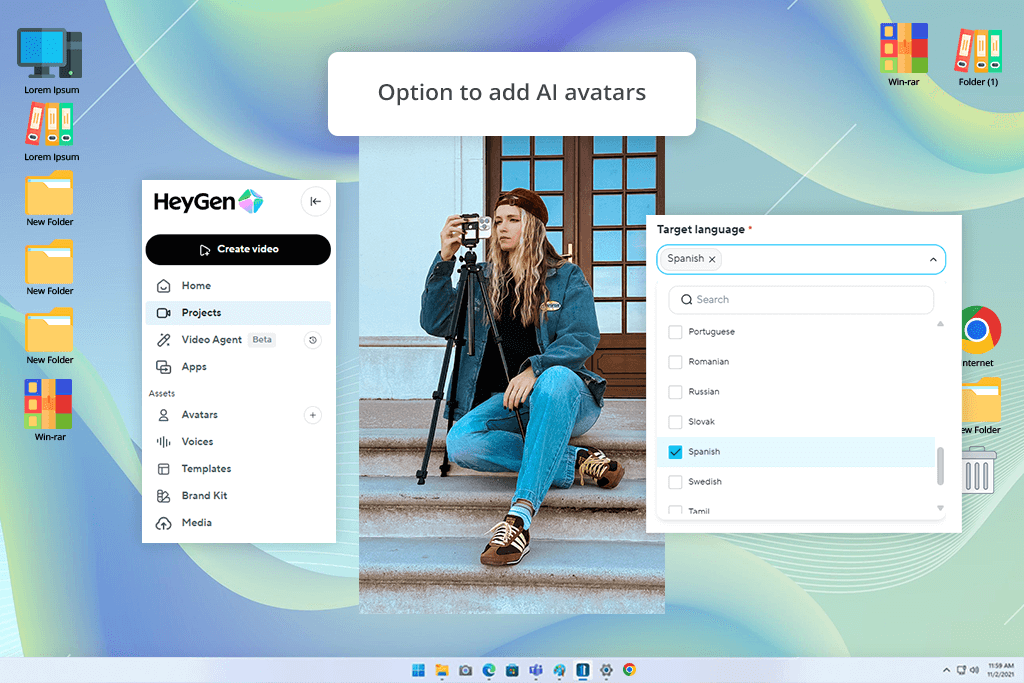Select the Recycle Bin desktop icon
Screen dimensions: 1024x683
978,469
